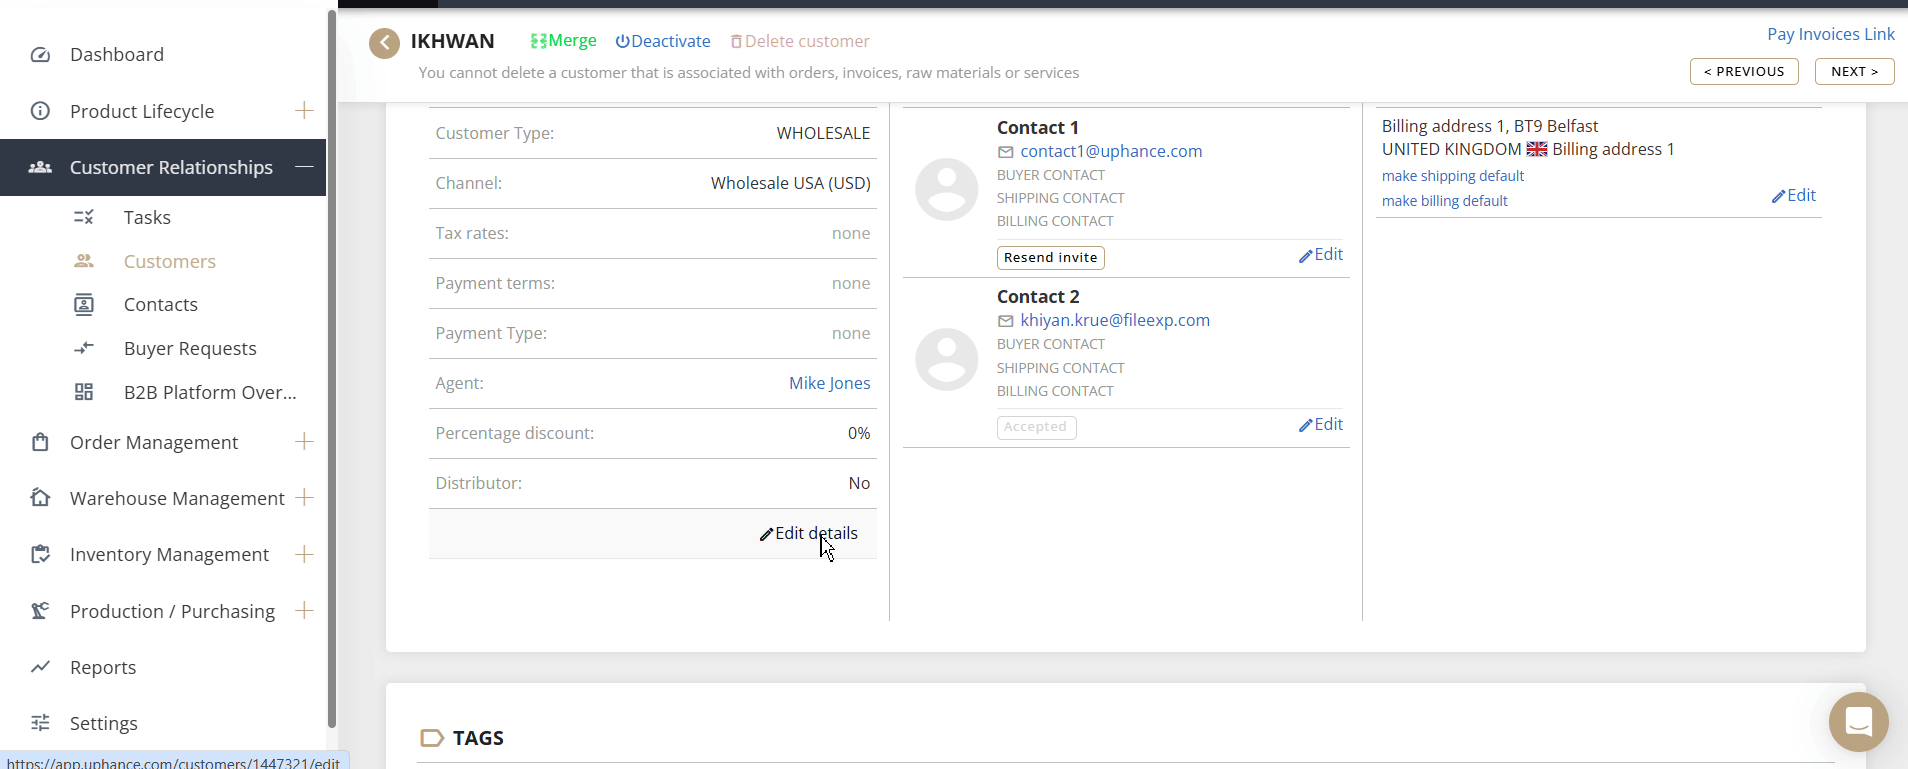The width and height of the screenshot is (1908, 769).
Task: Click the Buyer Requests arrows icon
Action: (84, 348)
